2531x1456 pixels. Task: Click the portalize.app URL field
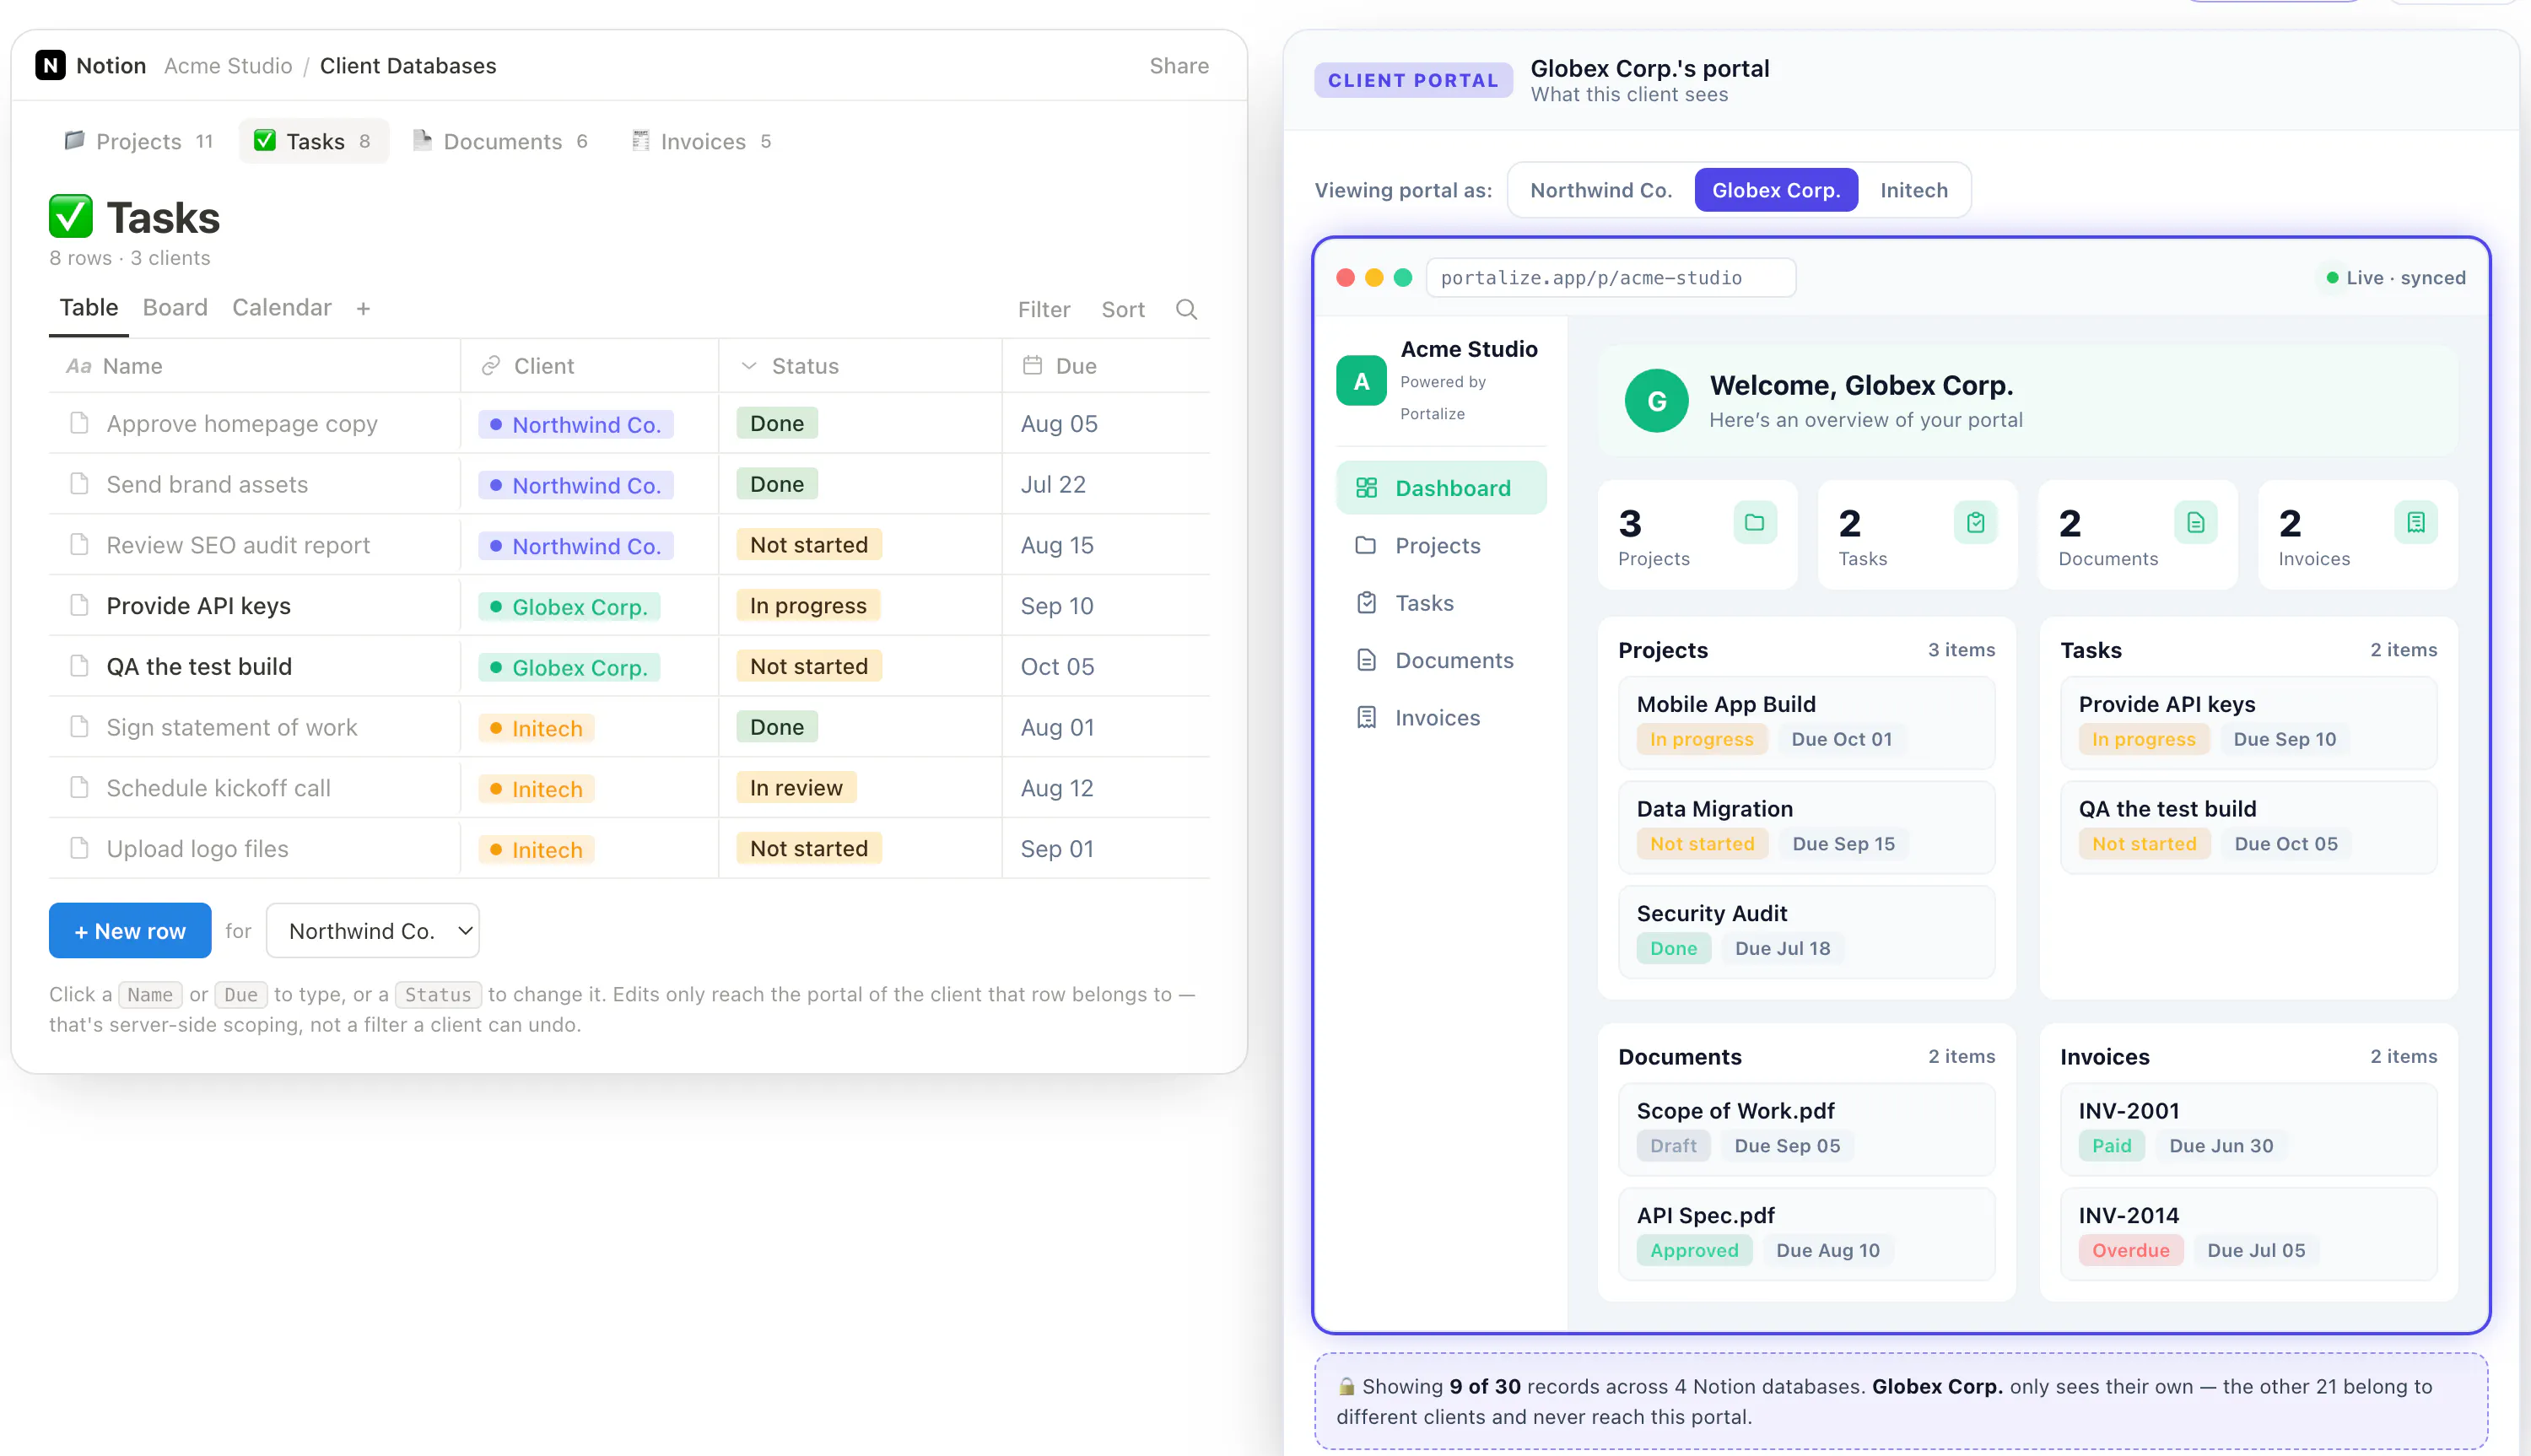point(1610,278)
